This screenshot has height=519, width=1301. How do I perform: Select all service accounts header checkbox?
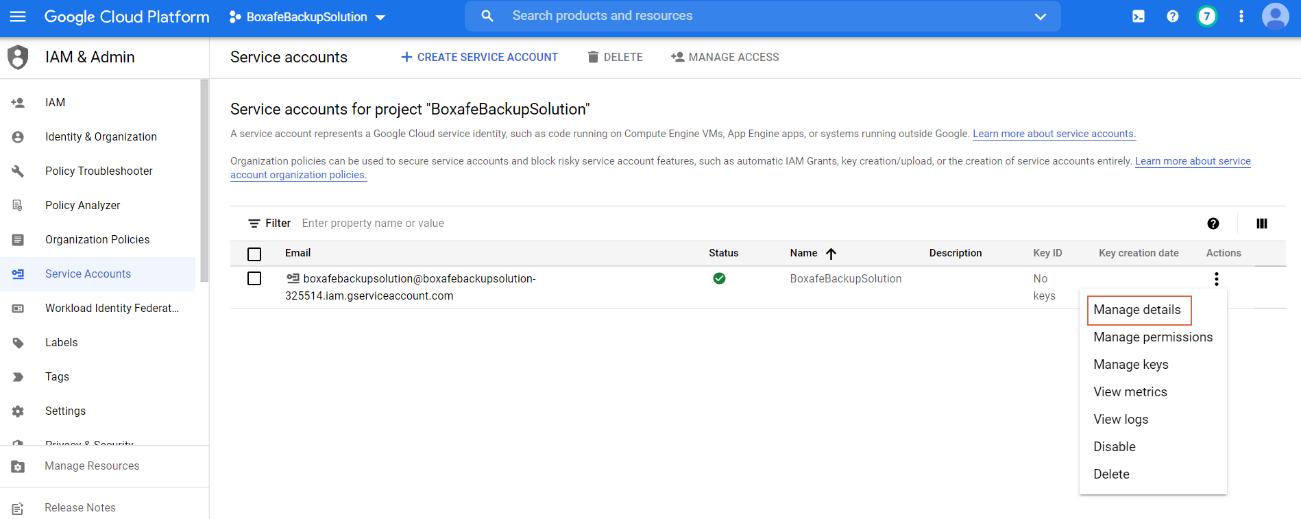(254, 254)
